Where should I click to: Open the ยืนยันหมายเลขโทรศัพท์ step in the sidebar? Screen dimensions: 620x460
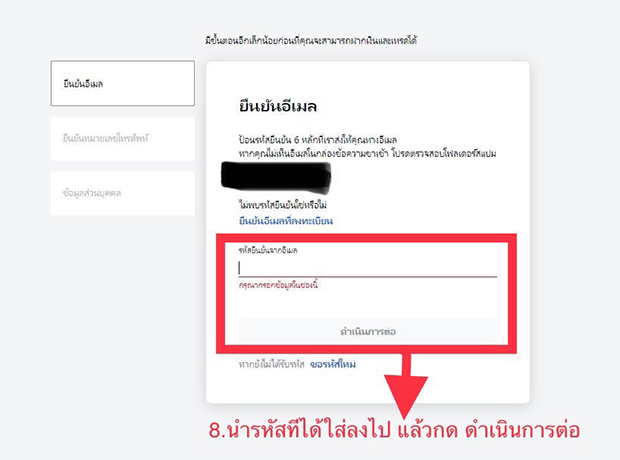[x=123, y=138]
